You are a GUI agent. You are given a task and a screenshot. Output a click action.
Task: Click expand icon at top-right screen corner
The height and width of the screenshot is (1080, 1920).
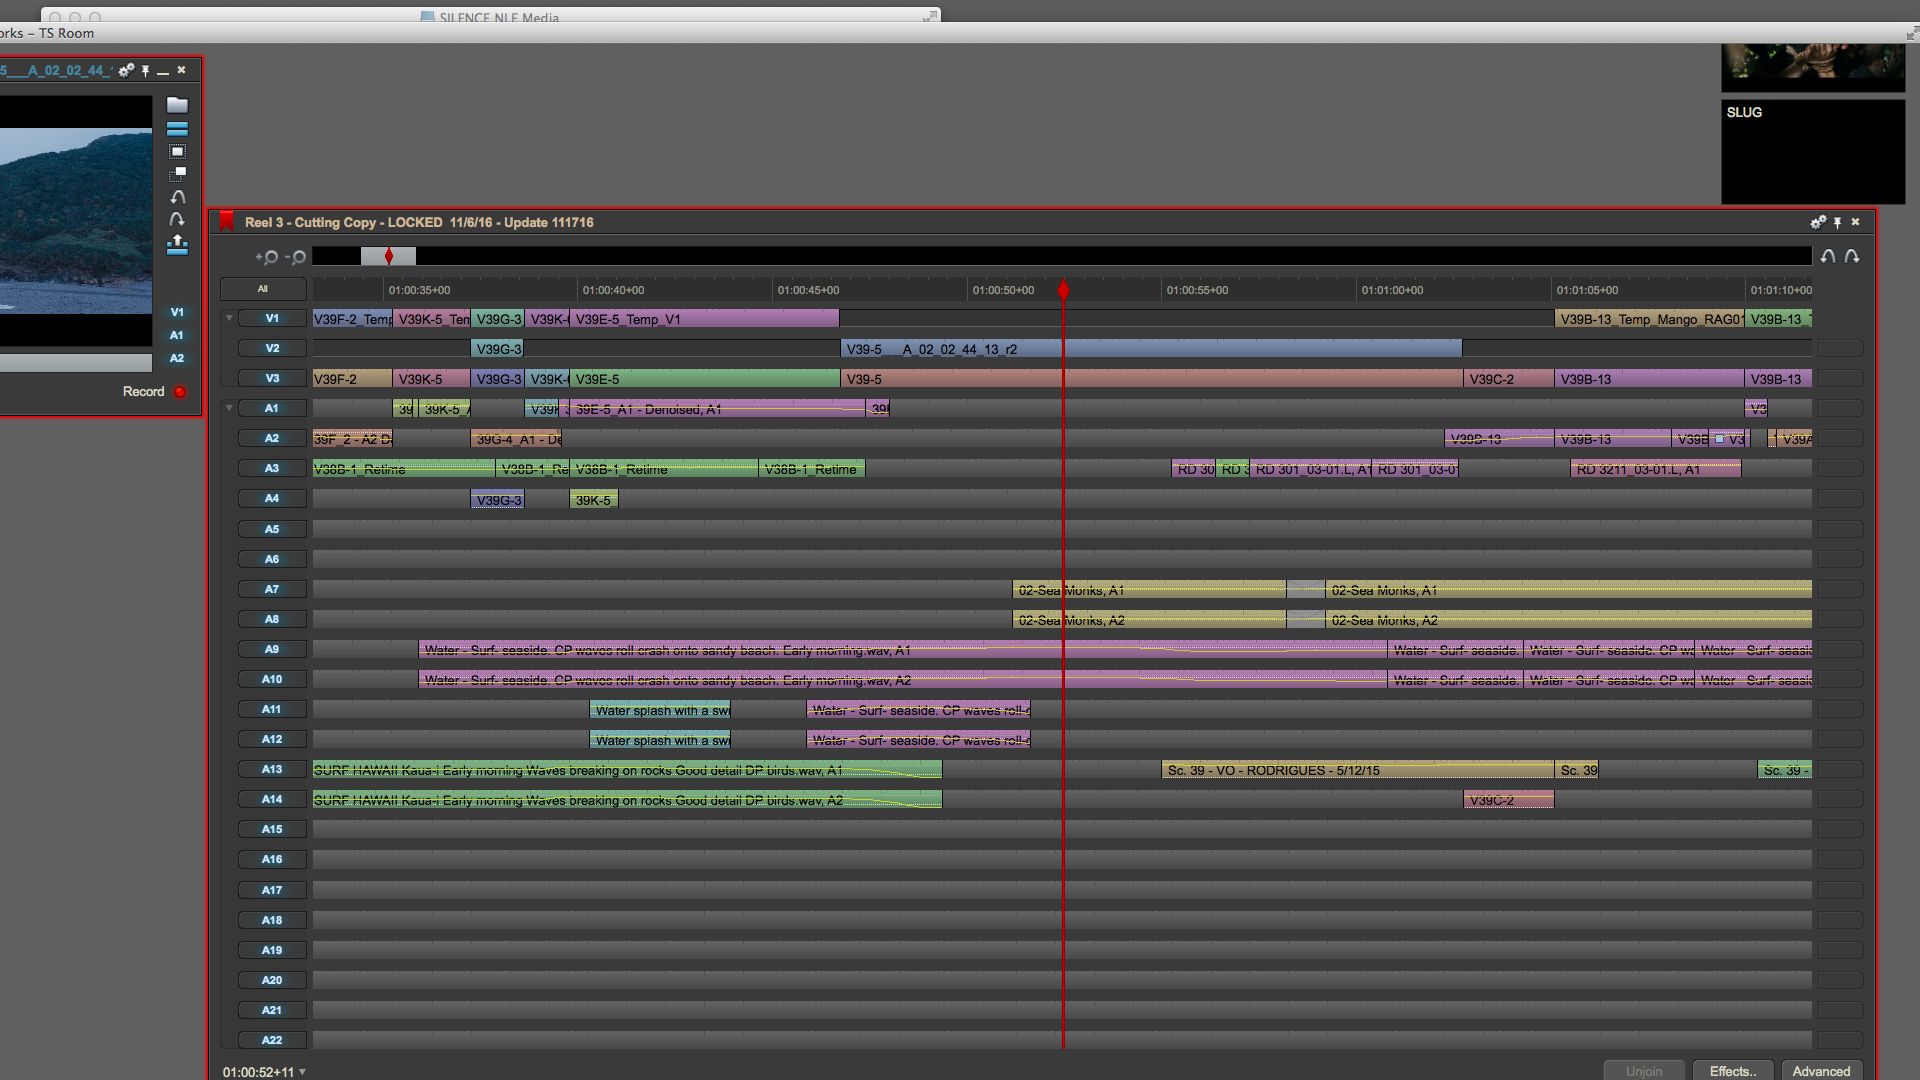coord(1912,33)
